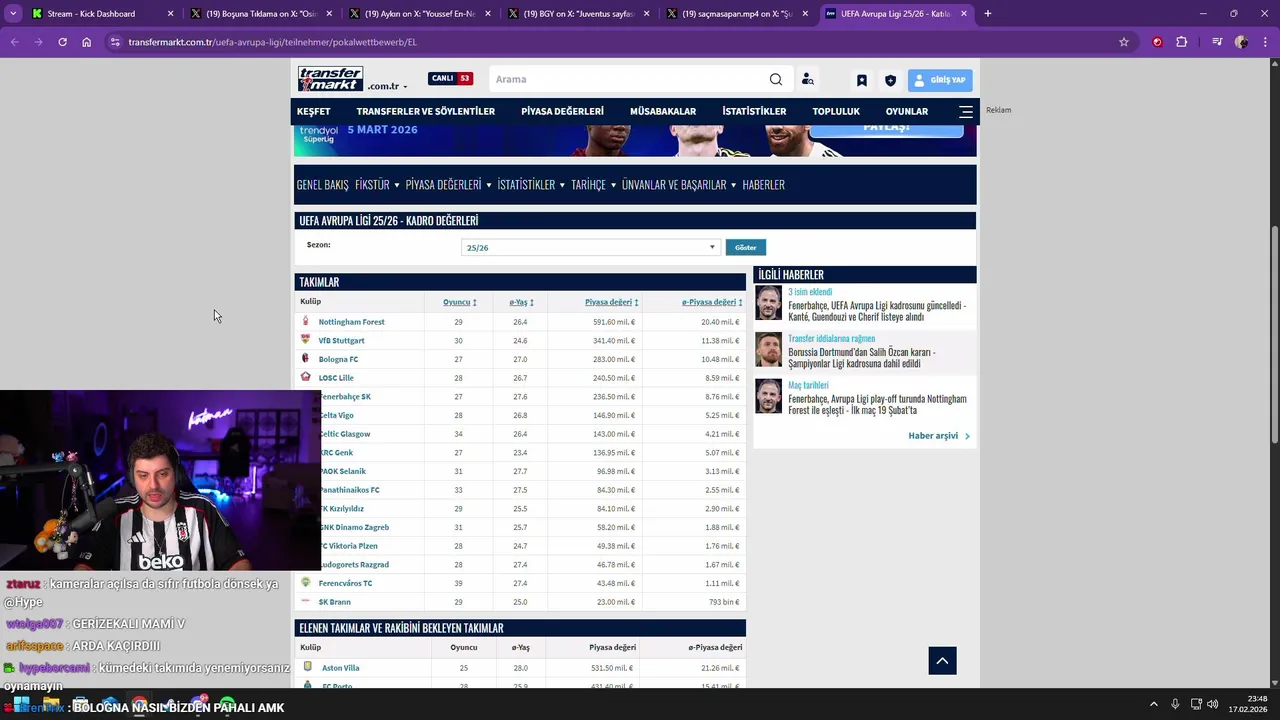Expand the TARİHÇE submenu

click(612, 185)
